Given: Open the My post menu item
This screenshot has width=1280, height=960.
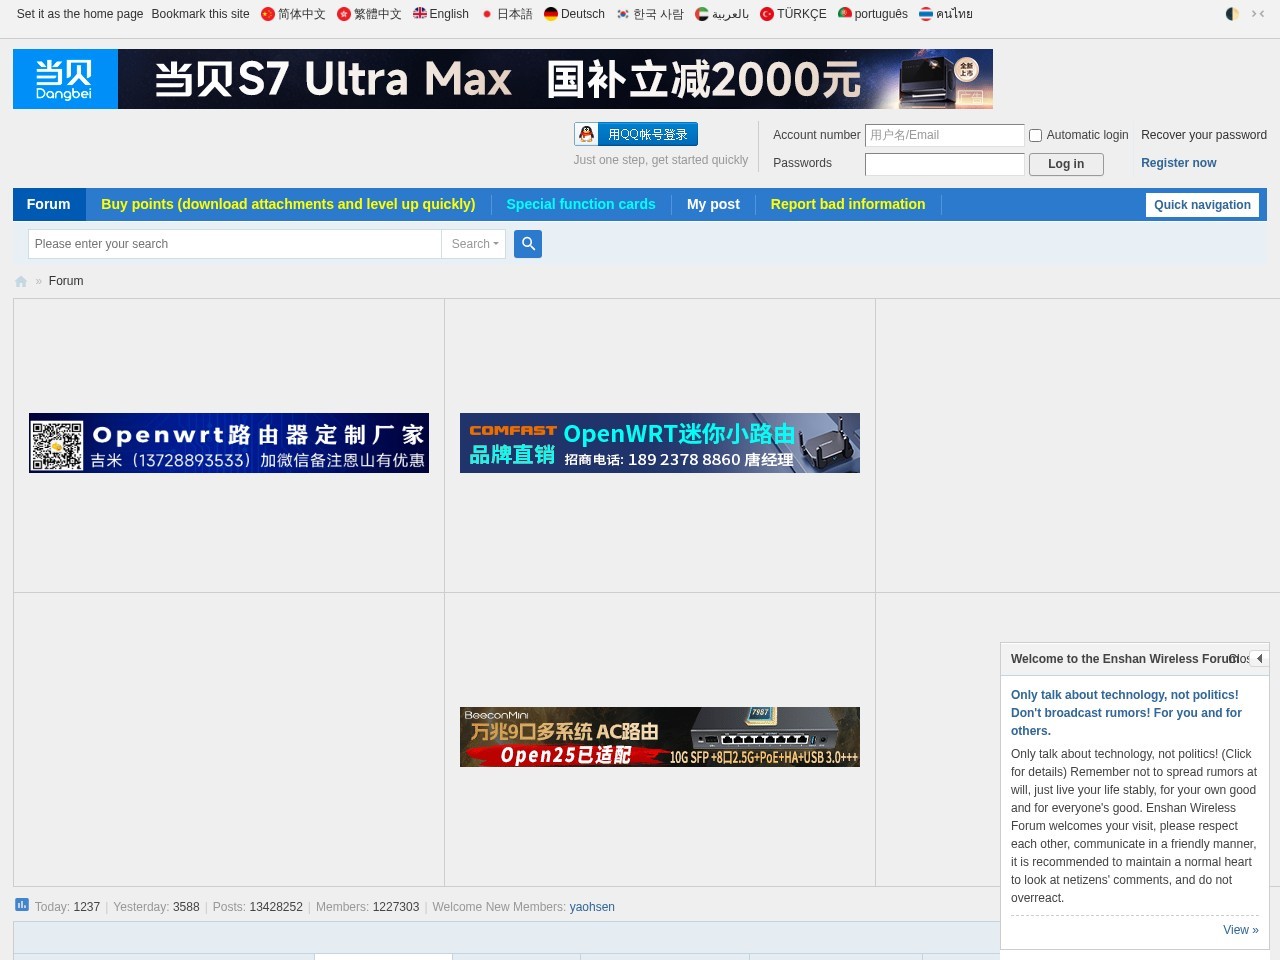Looking at the screenshot, I should 713,204.
